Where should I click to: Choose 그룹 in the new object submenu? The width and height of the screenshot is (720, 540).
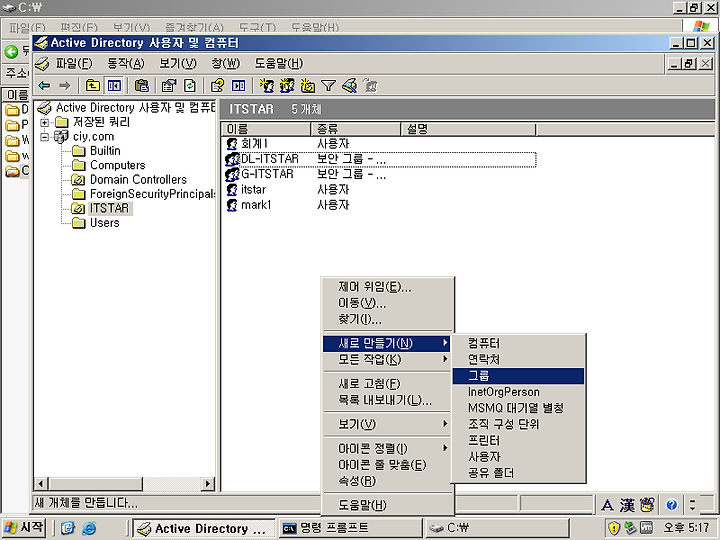tap(518, 376)
